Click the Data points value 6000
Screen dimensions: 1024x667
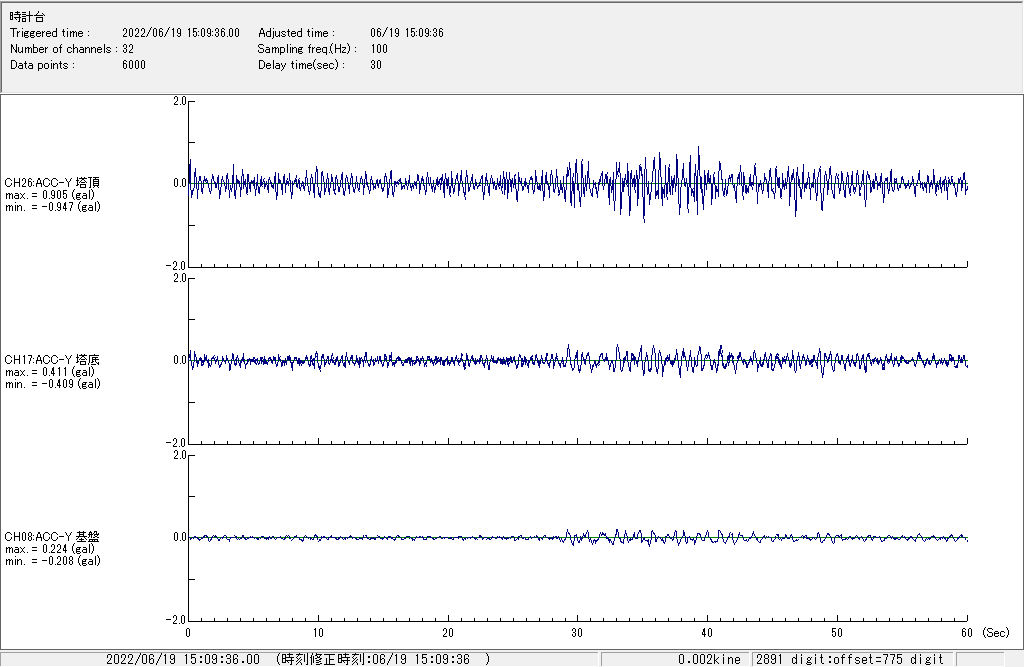click(133, 65)
